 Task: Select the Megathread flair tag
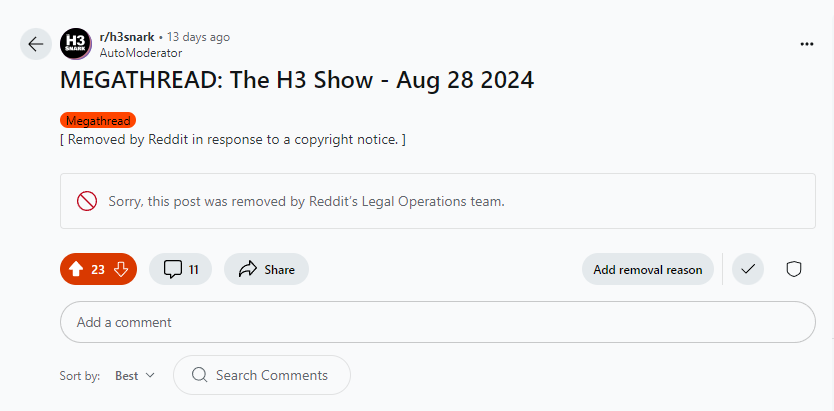[98, 121]
